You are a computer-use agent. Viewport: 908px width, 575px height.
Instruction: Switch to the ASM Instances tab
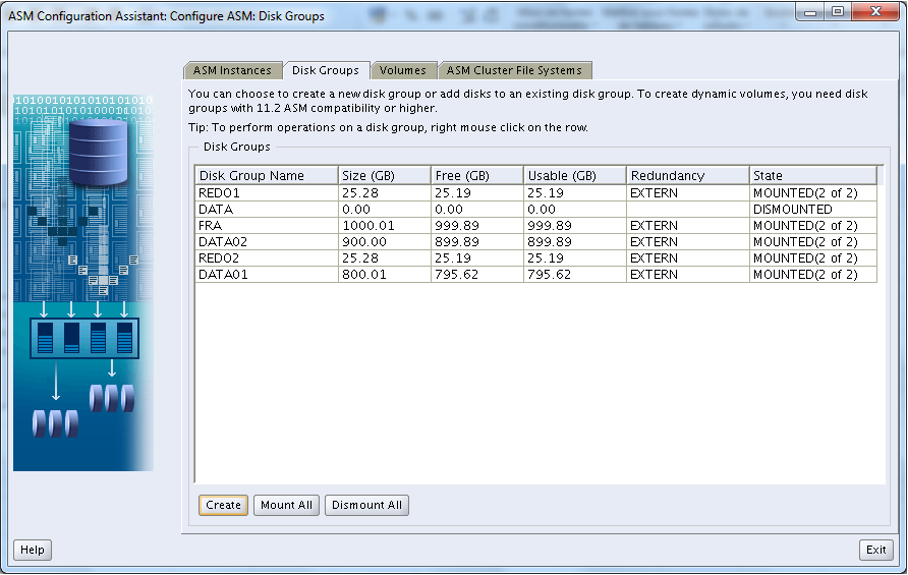pyautogui.click(x=233, y=70)
